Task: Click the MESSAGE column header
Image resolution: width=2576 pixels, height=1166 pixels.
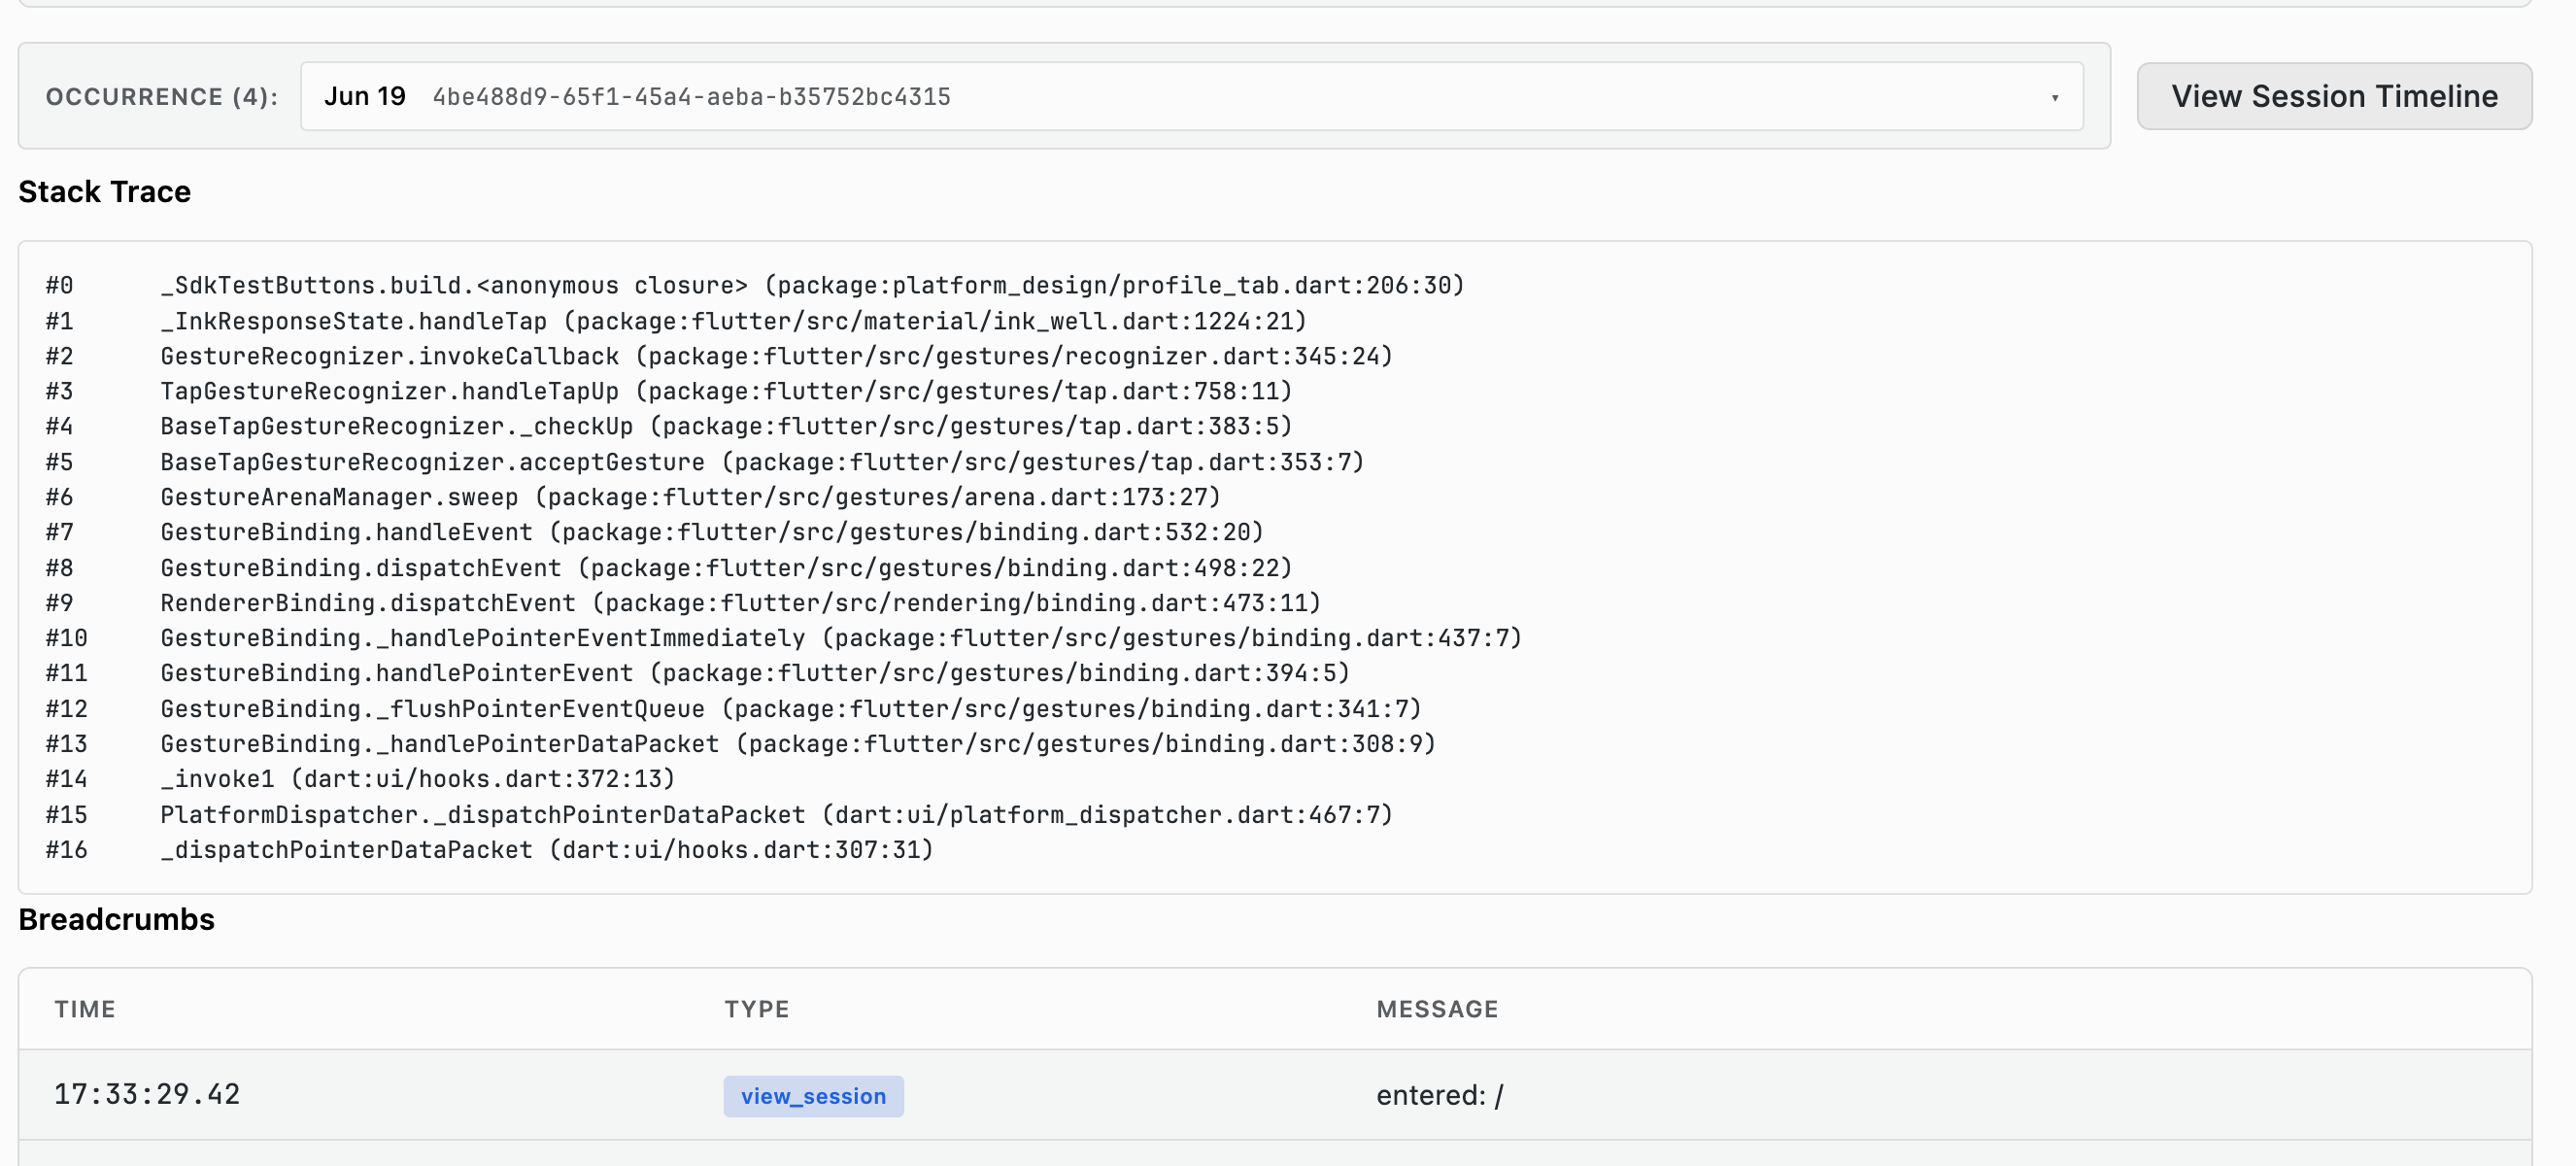Action: coord(1437,1009)
